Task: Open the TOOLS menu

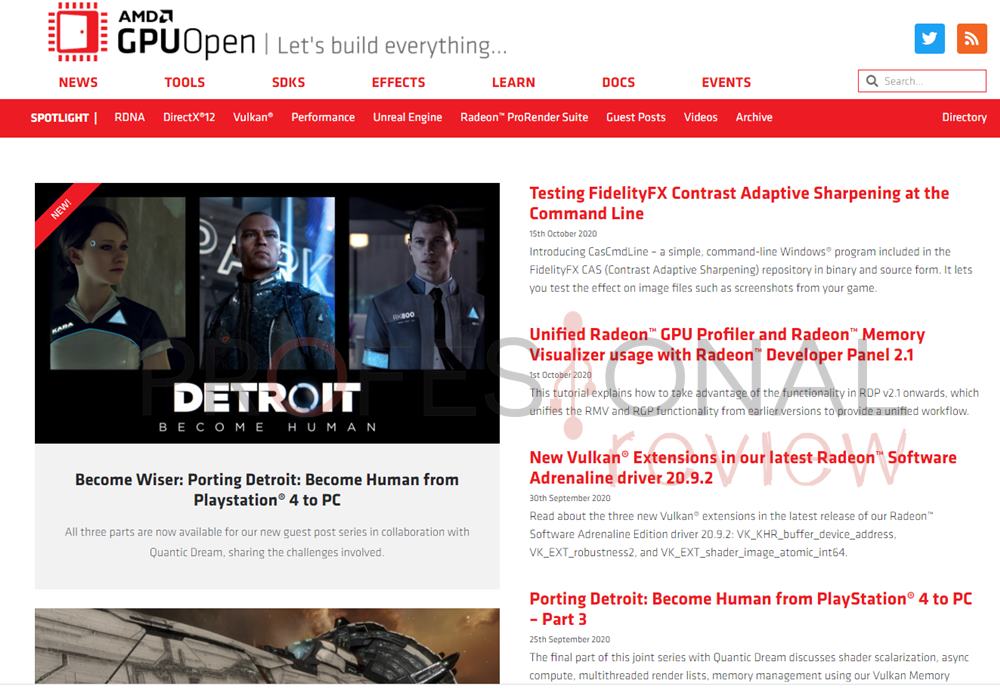Action: click(x=184, y=82)
